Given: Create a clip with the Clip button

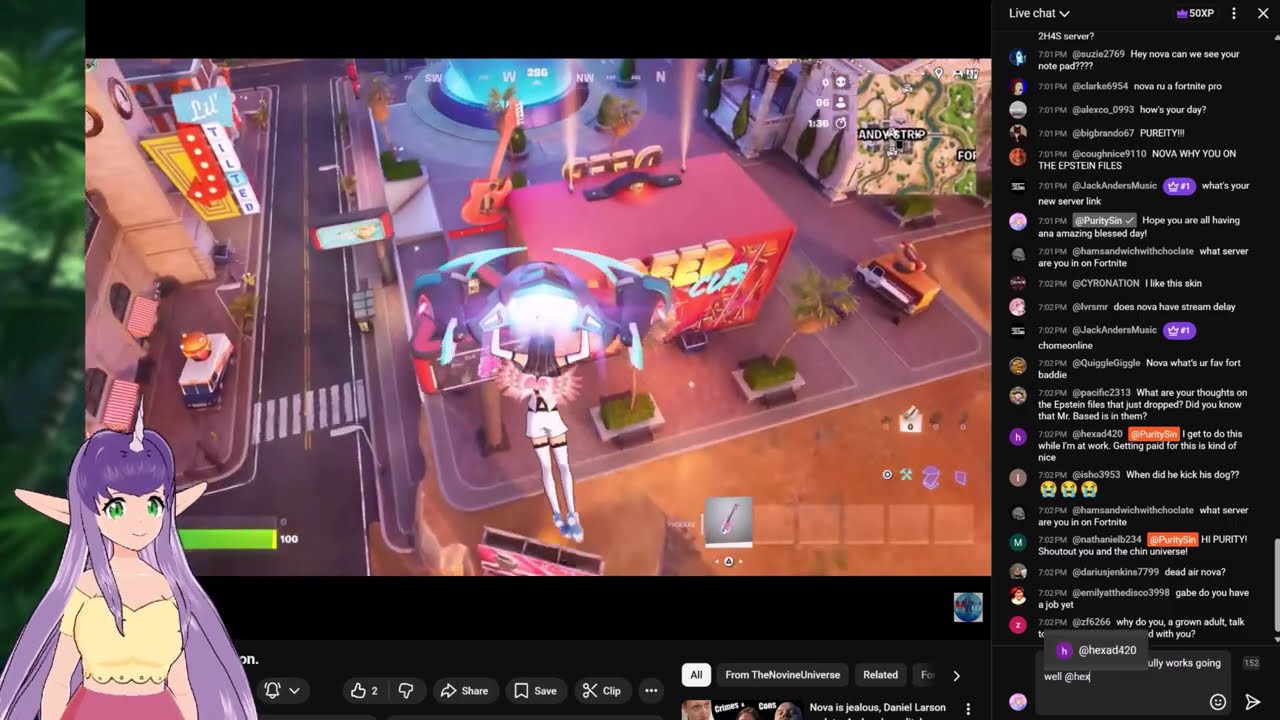Looking at the screenshot, I should tap(602, 690).
